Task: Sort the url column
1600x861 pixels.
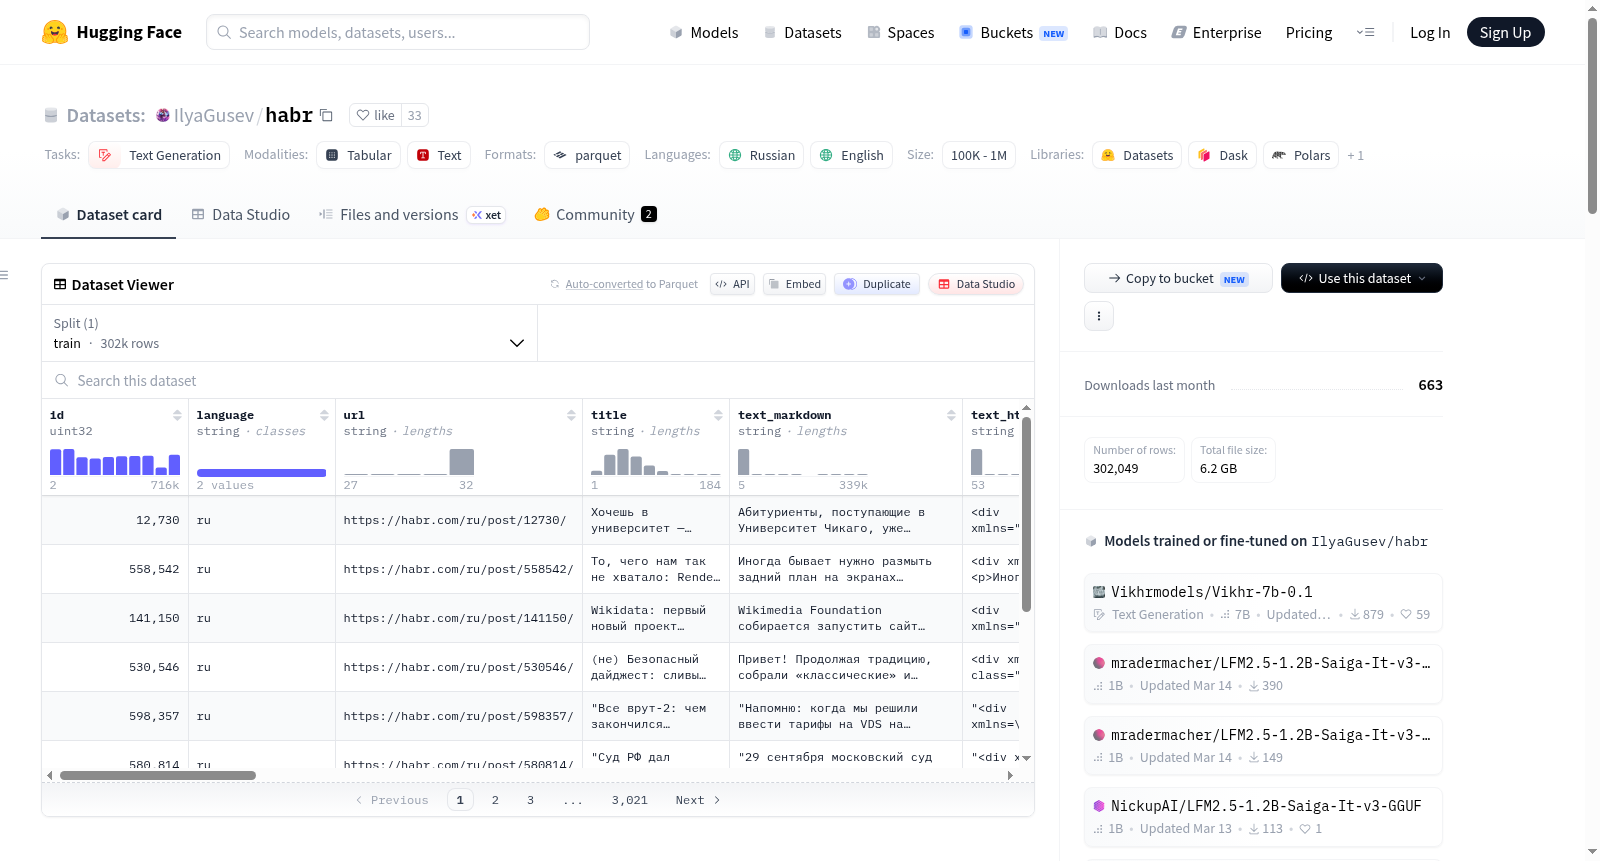Action: point(571,415)
